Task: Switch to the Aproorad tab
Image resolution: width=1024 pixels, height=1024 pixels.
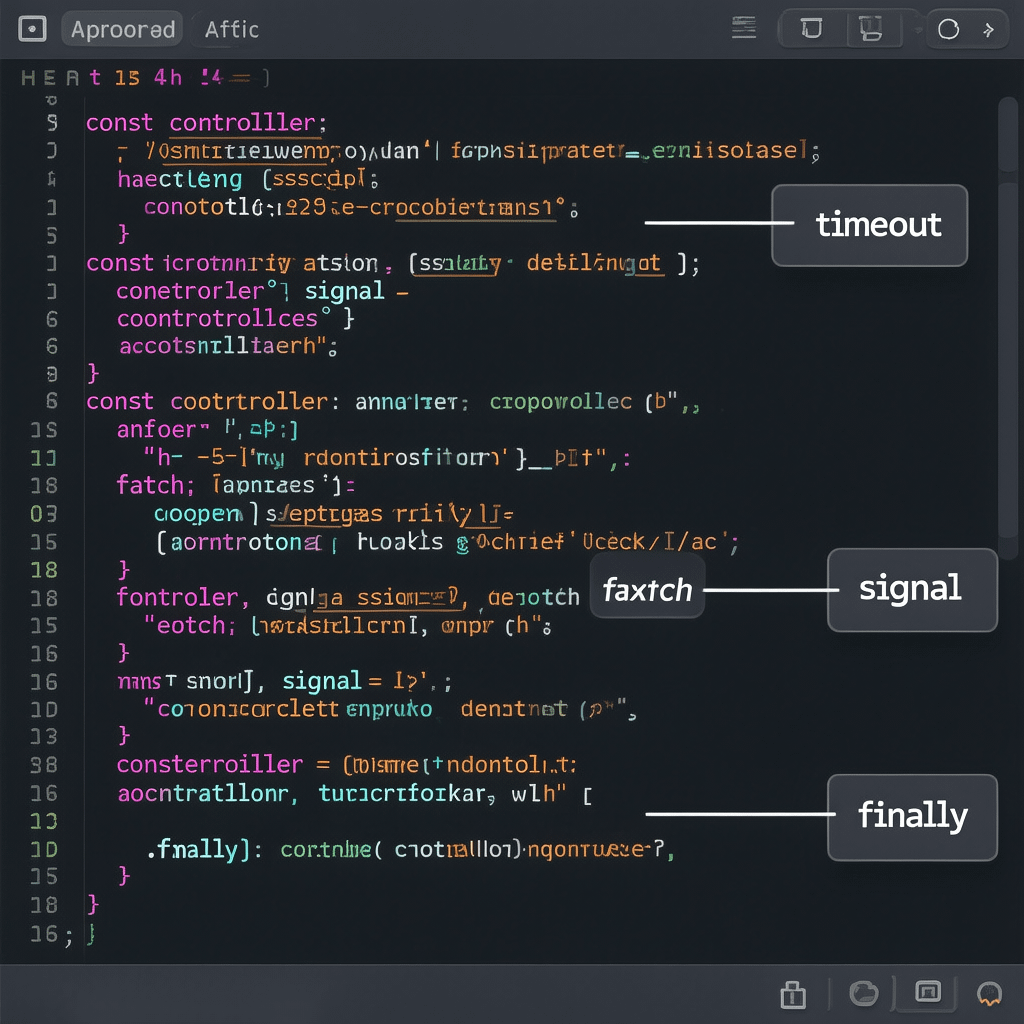Action: point(121,28)
